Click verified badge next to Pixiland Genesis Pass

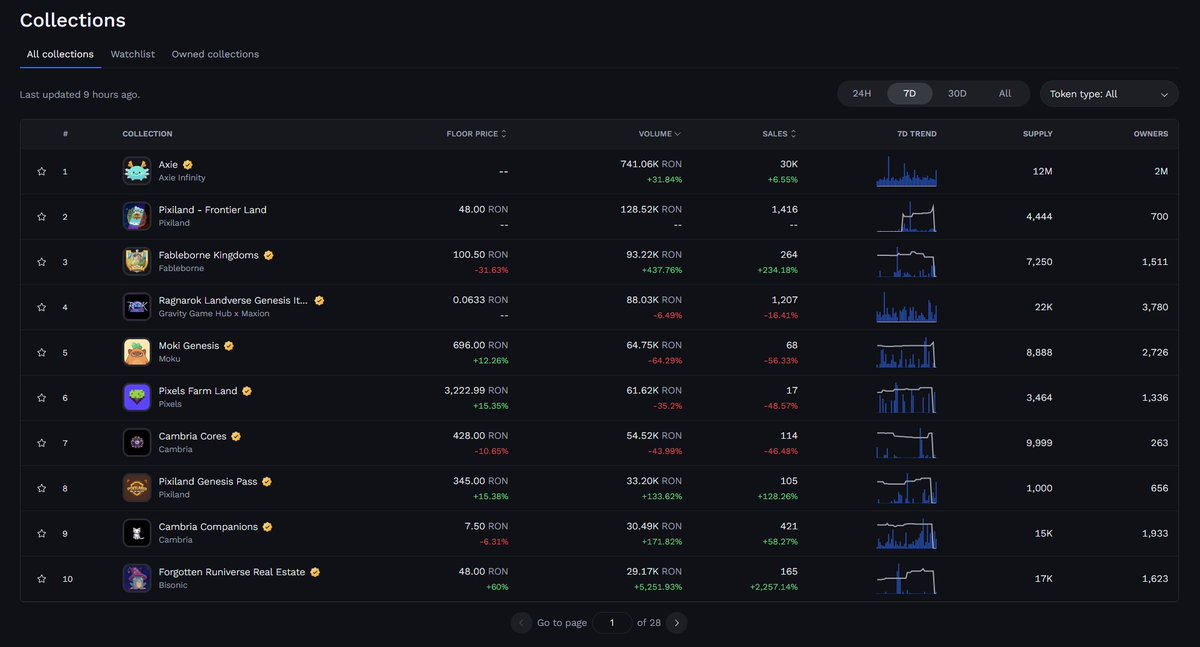[267, 481]
